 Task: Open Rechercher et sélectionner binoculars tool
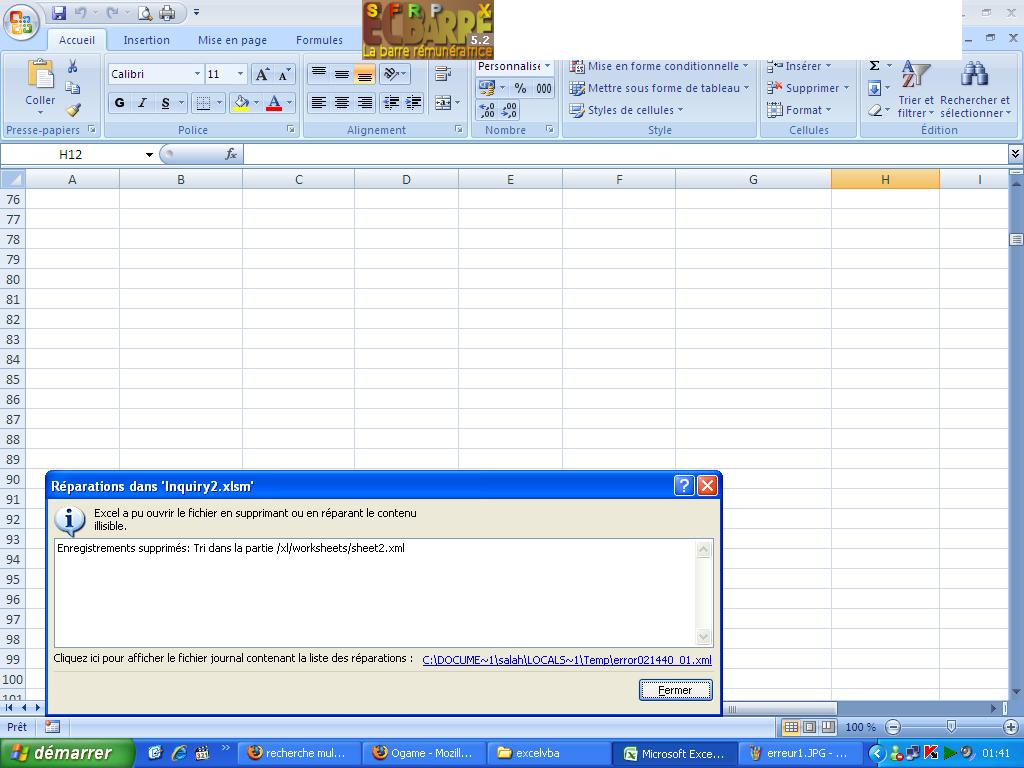point(975,89)
